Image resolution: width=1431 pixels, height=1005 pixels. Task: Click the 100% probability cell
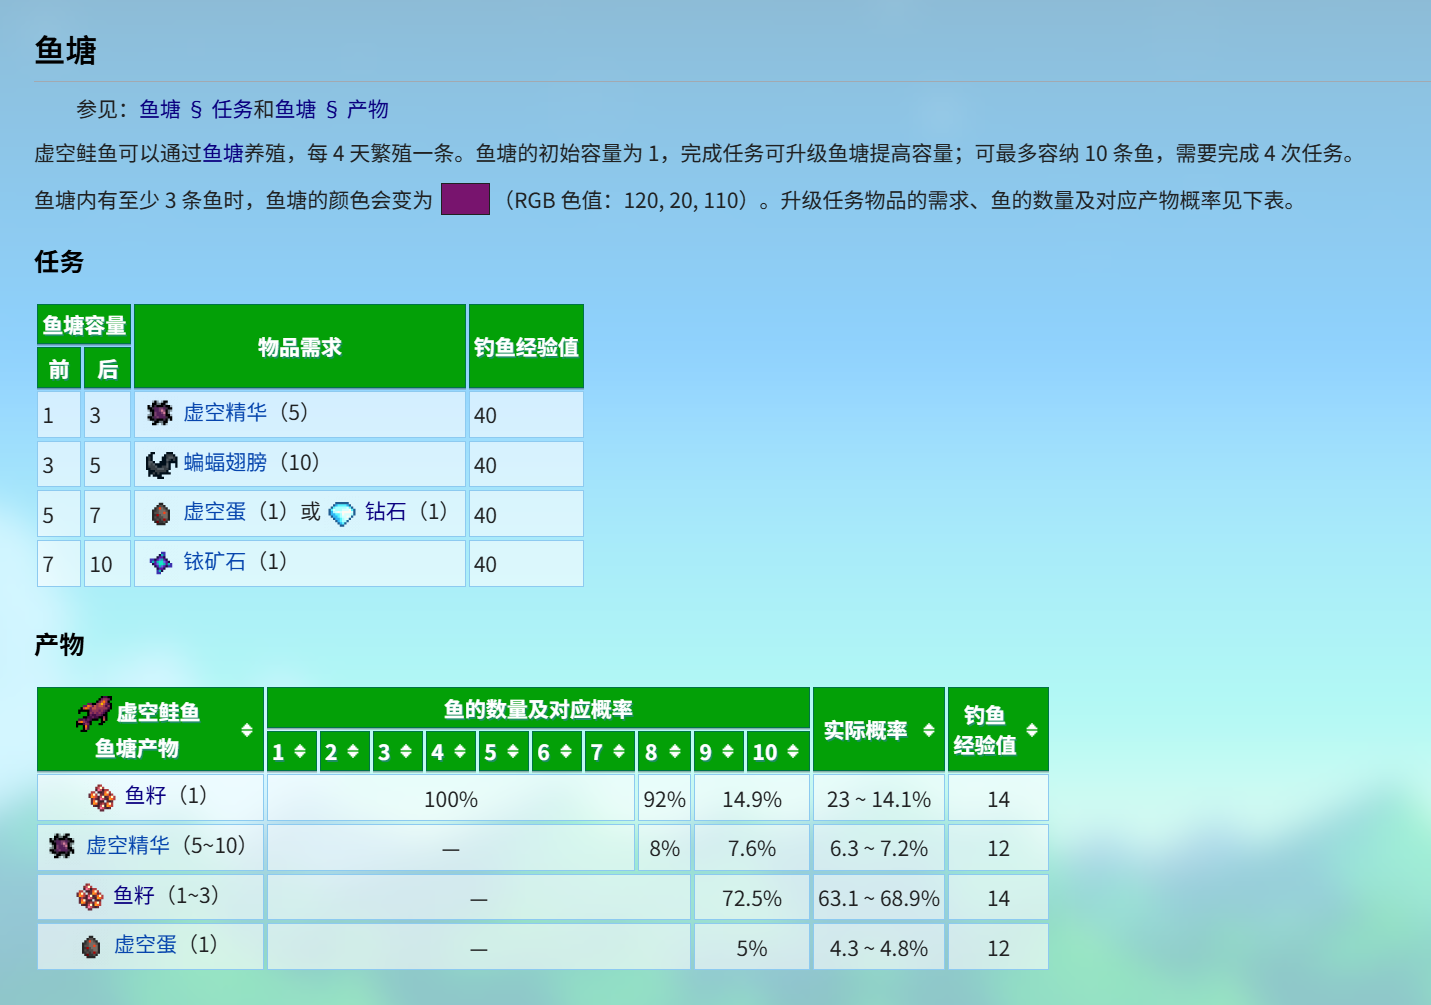[451, 798]
